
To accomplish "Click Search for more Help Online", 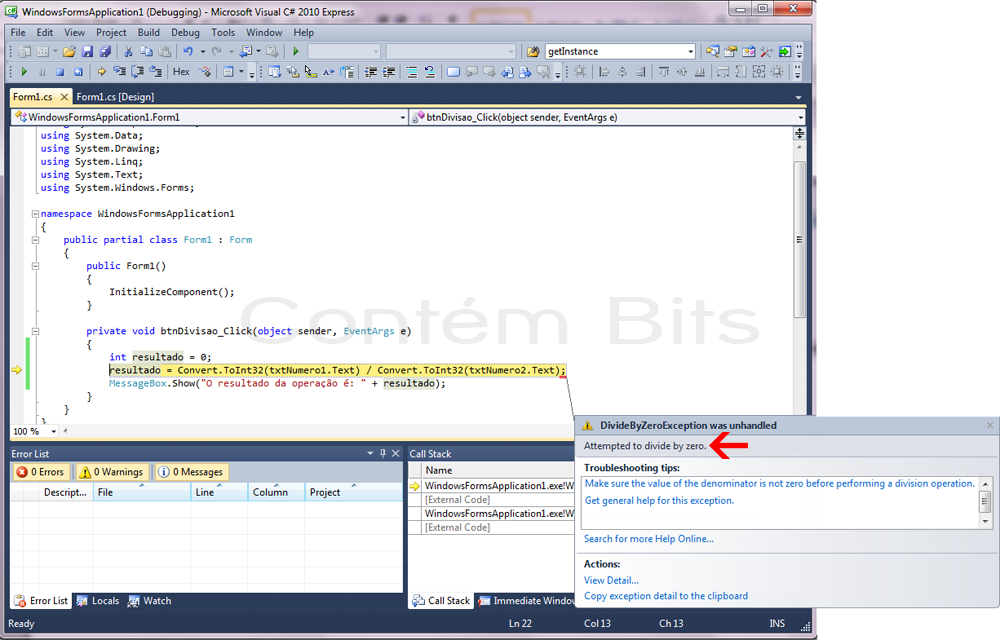I will coord(649,539).
